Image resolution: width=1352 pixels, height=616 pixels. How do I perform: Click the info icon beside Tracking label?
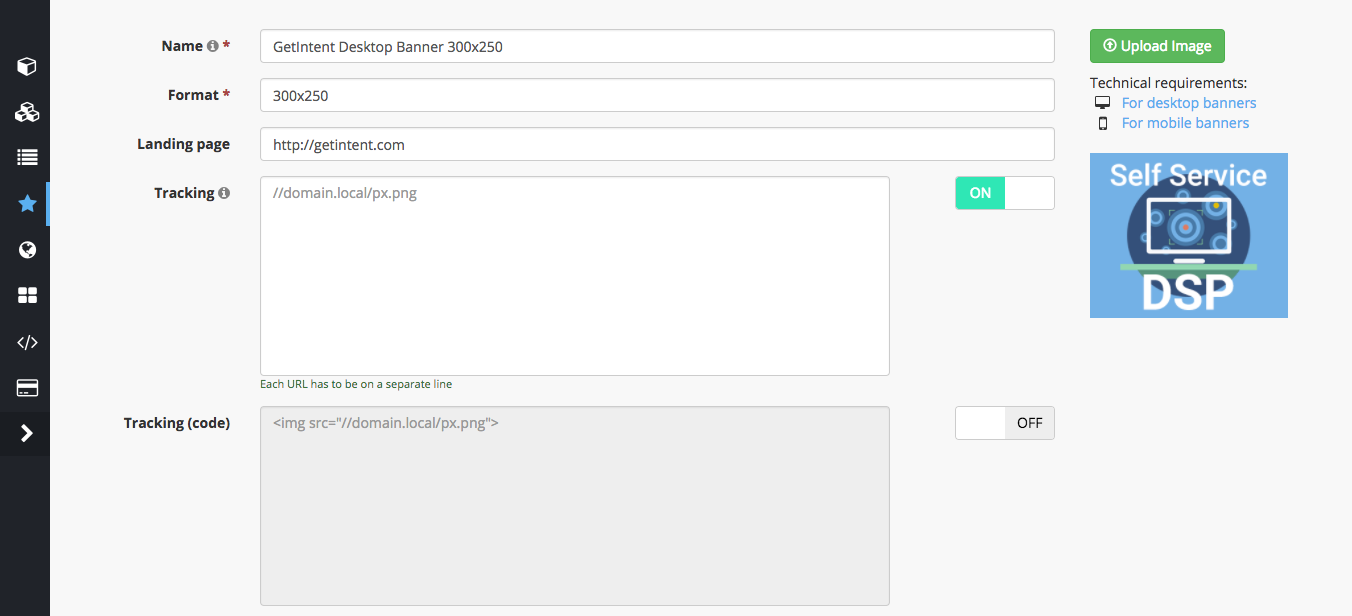pos(224,193)
